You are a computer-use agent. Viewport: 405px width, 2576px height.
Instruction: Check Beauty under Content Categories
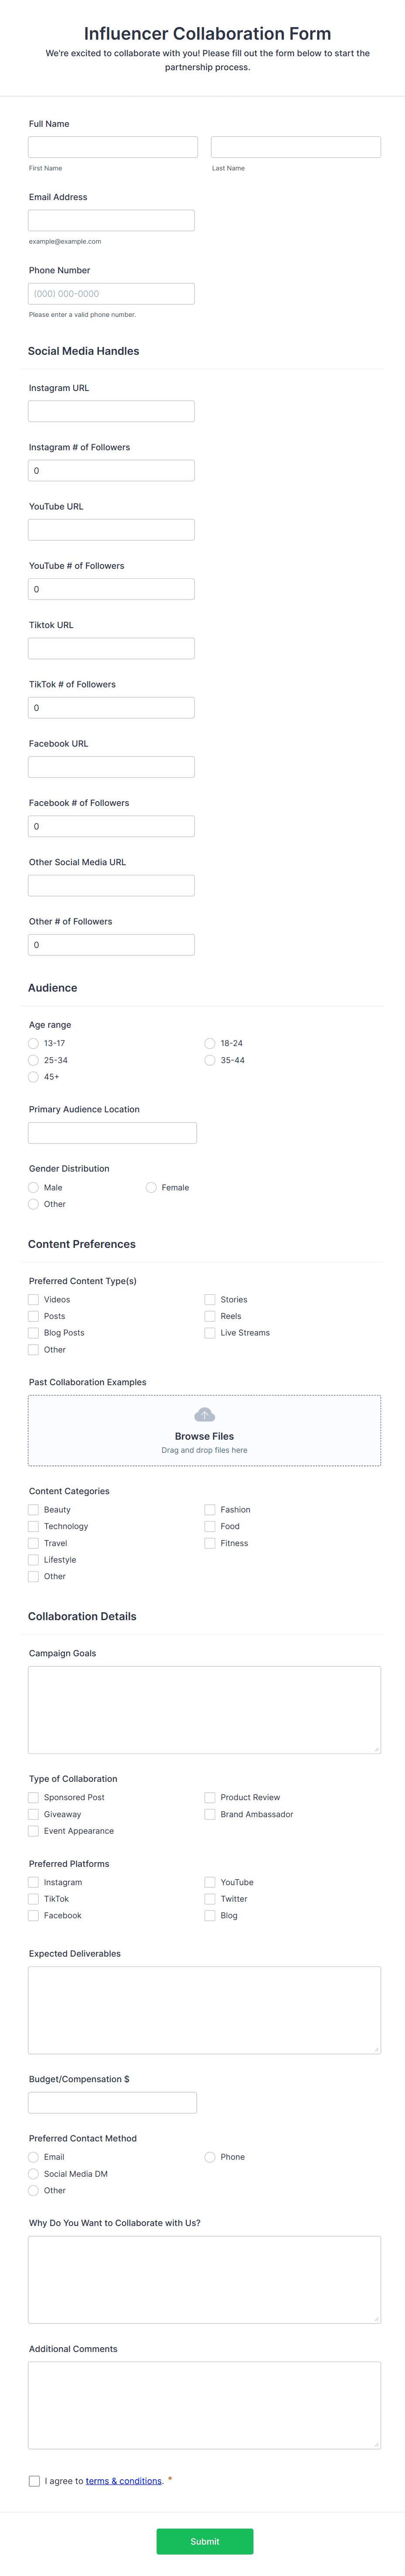[33, 1509]
